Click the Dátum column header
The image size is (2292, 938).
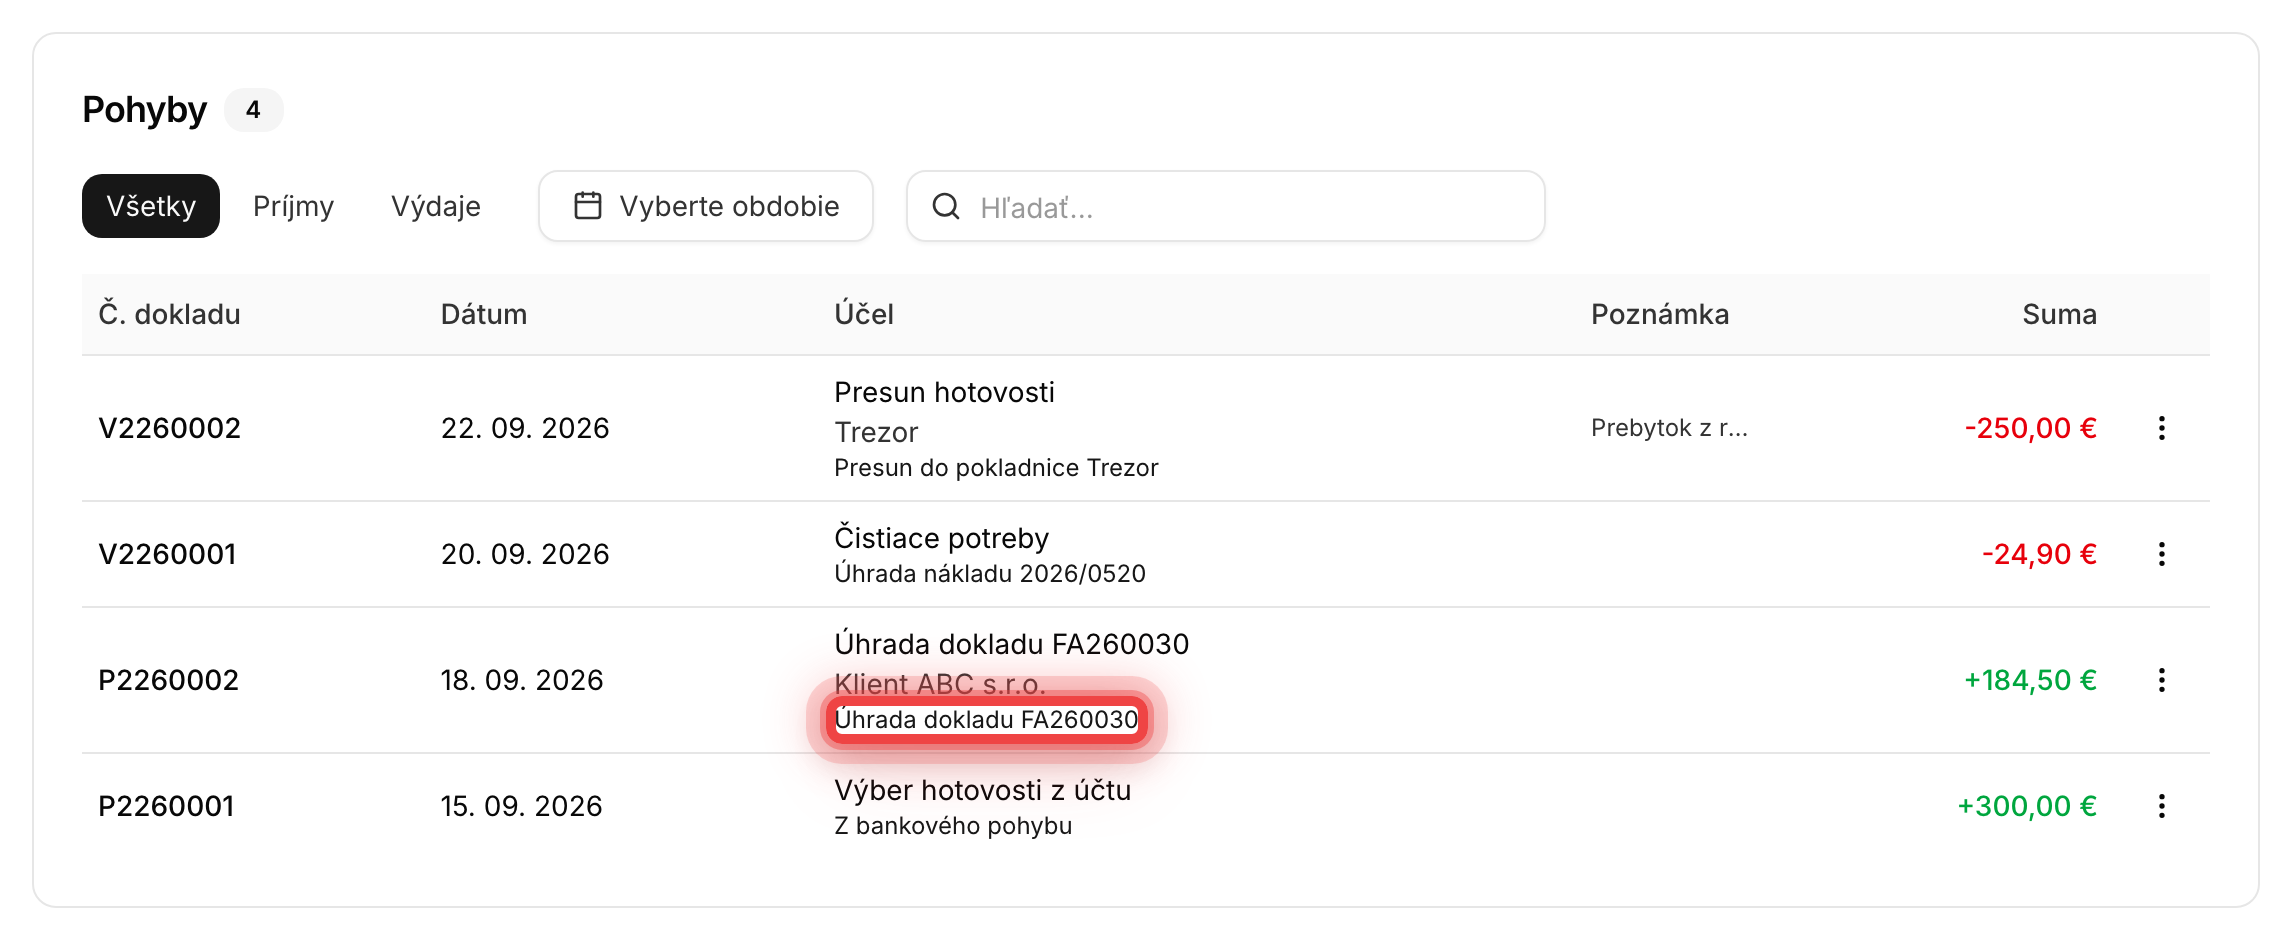(x=484, y=314)
